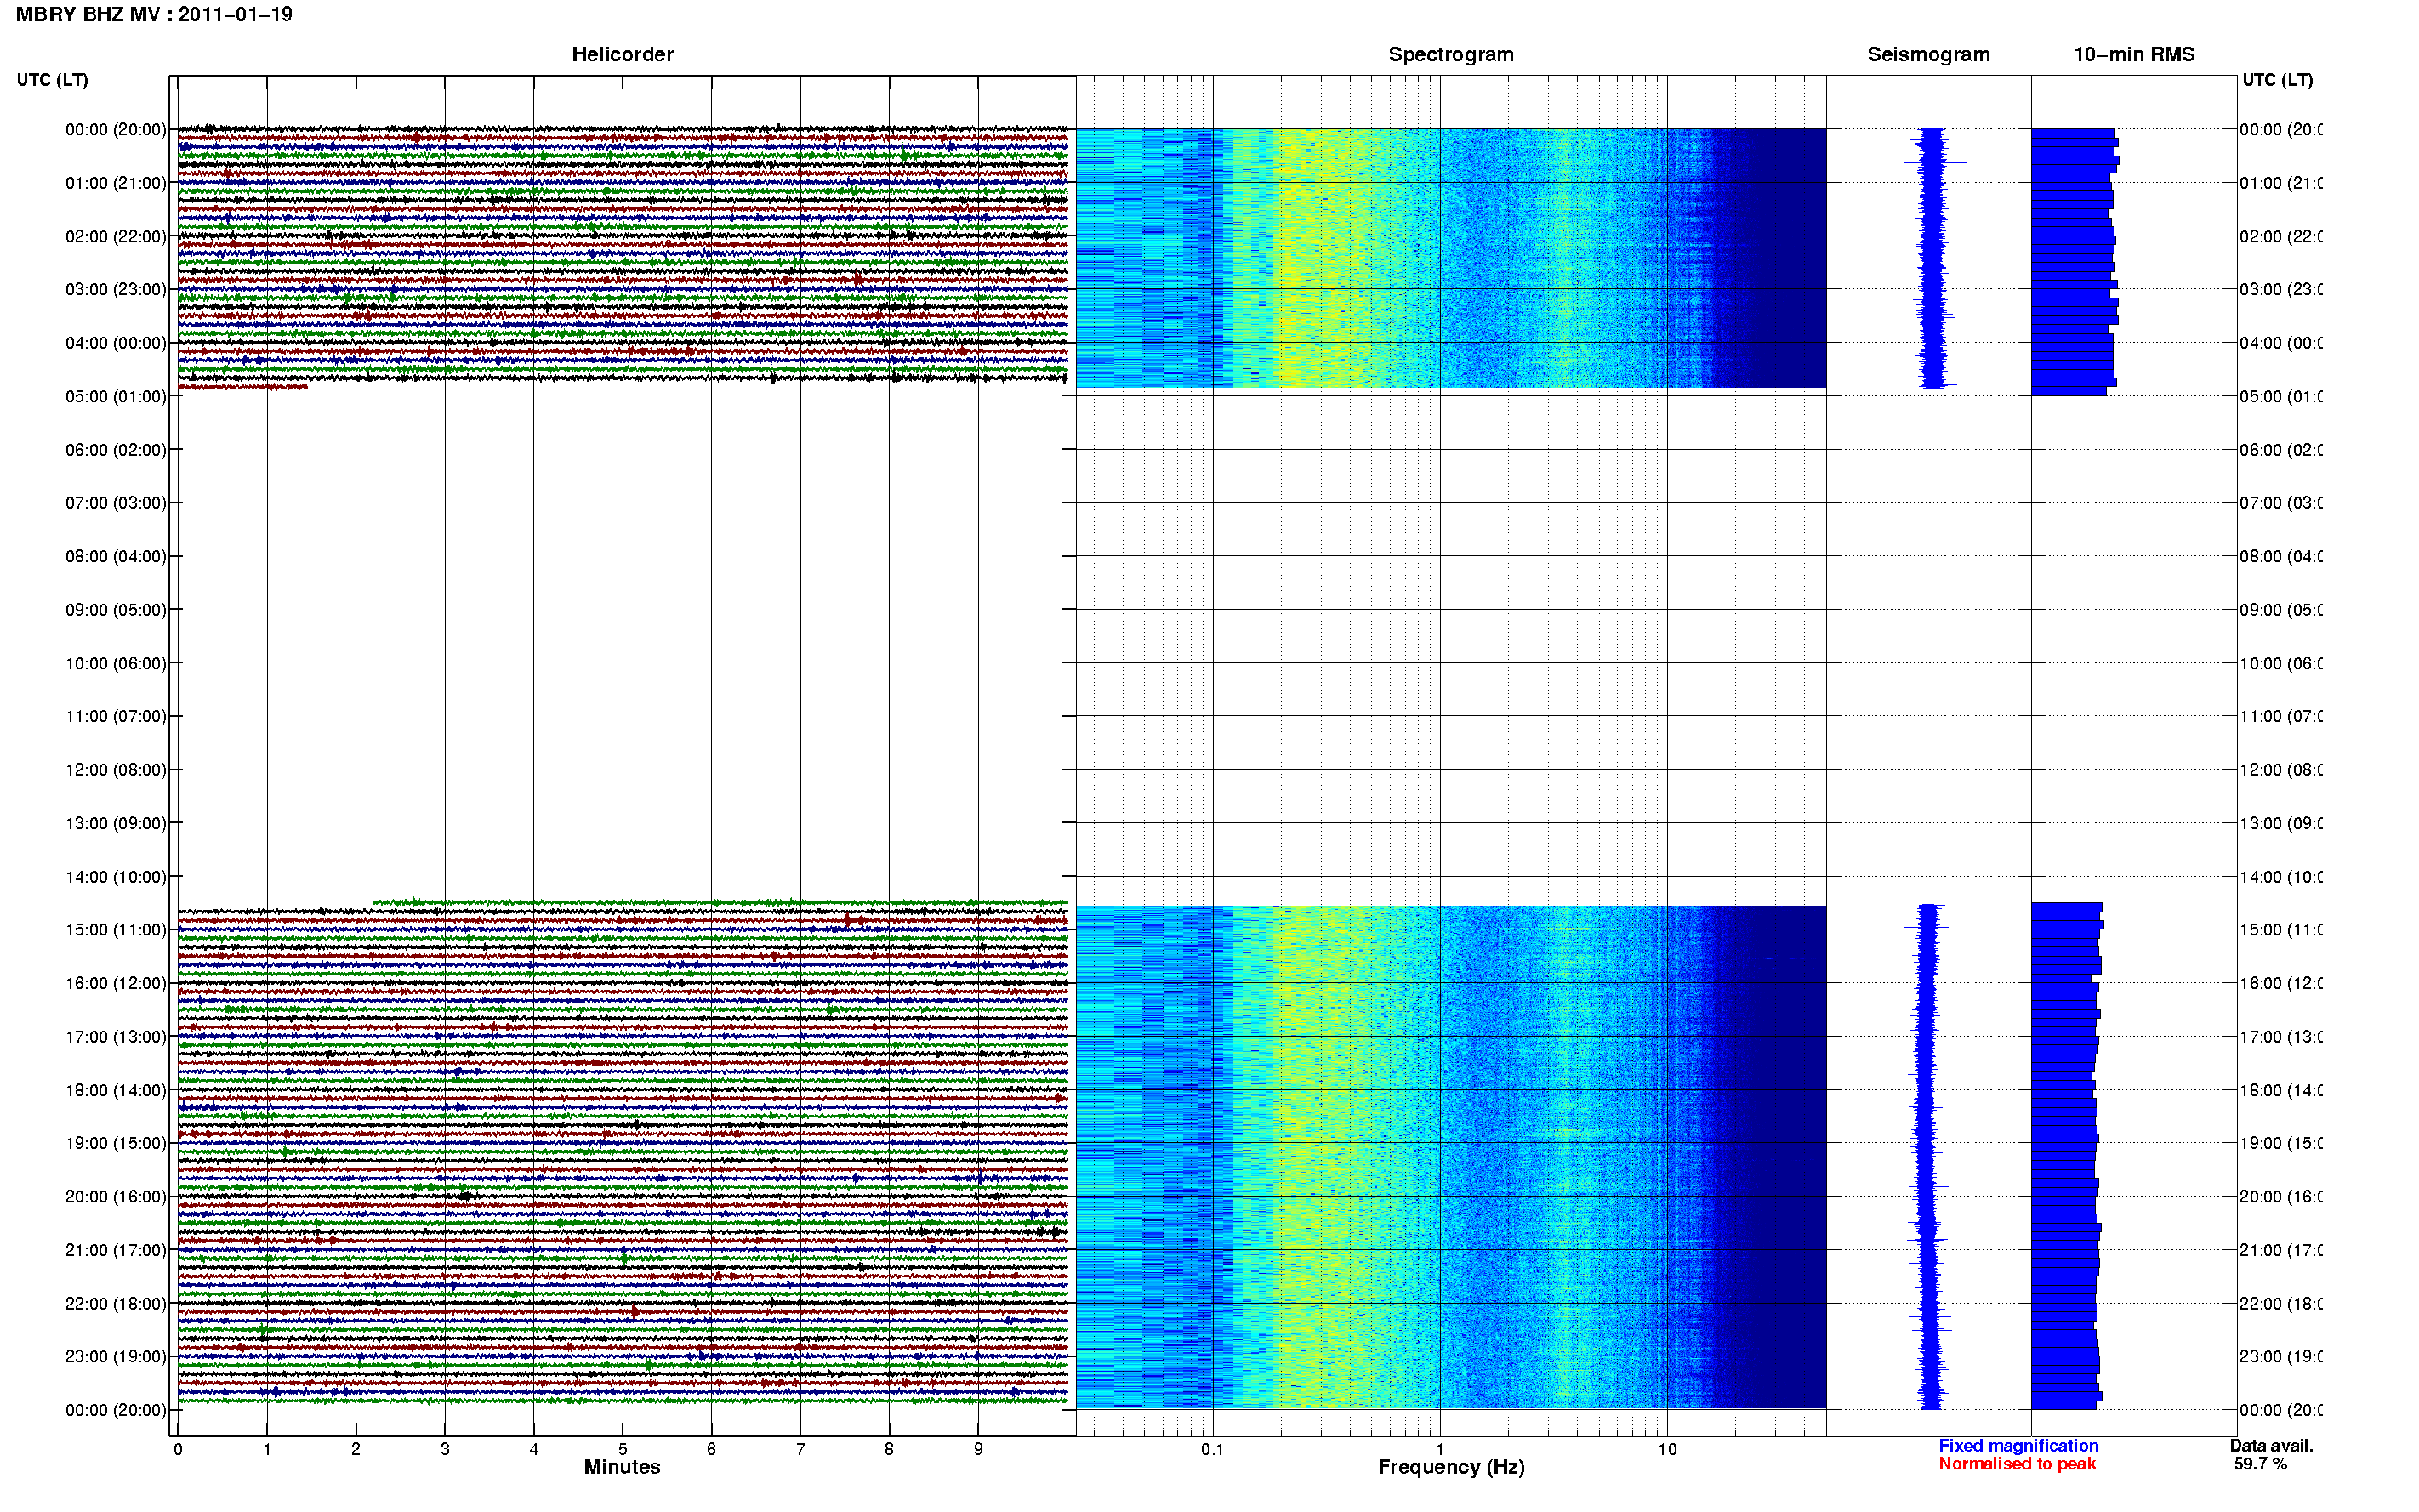Viewport: 2419px width, 1512px height.
Task: Click left time label '00:00 (20:00)' at top
Action: click(116, 129)
